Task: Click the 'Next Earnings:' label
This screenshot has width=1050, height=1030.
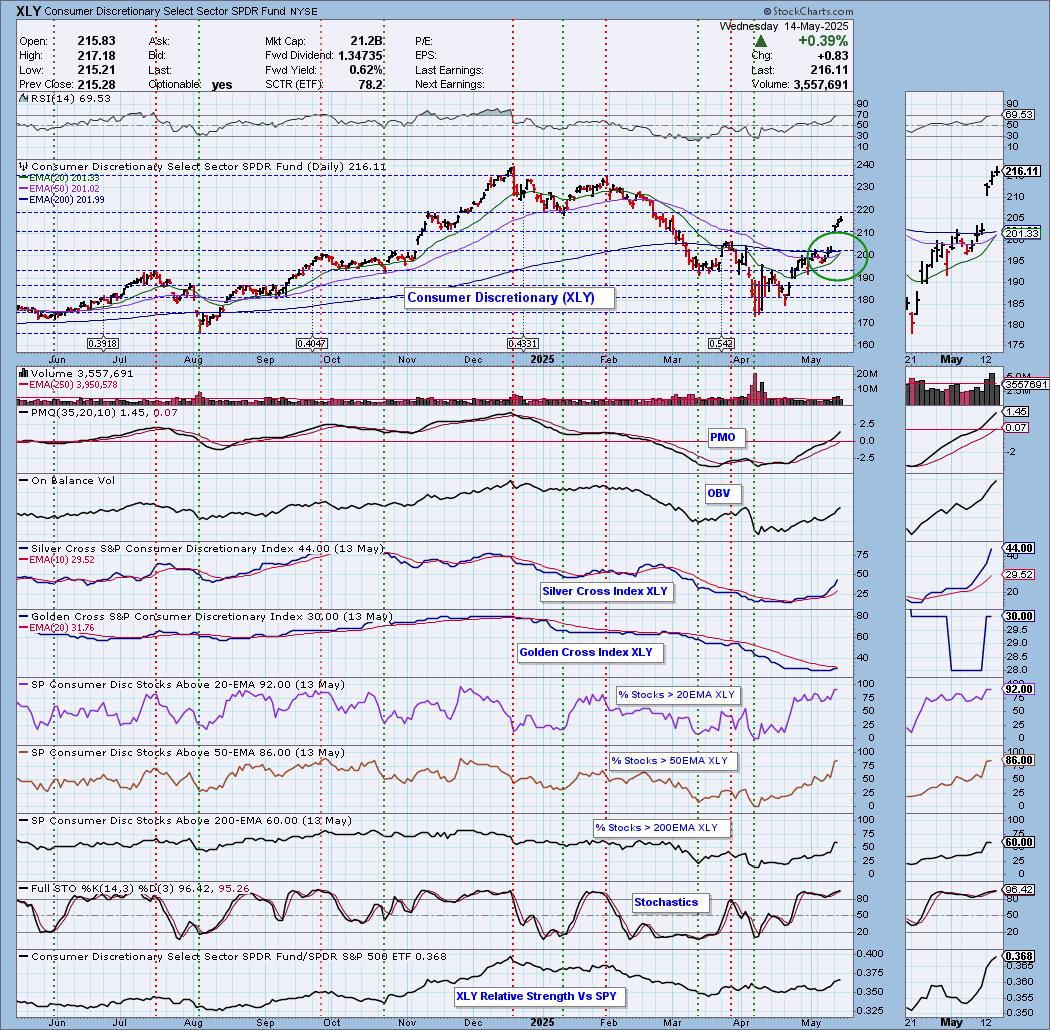Action: (449, 85)
